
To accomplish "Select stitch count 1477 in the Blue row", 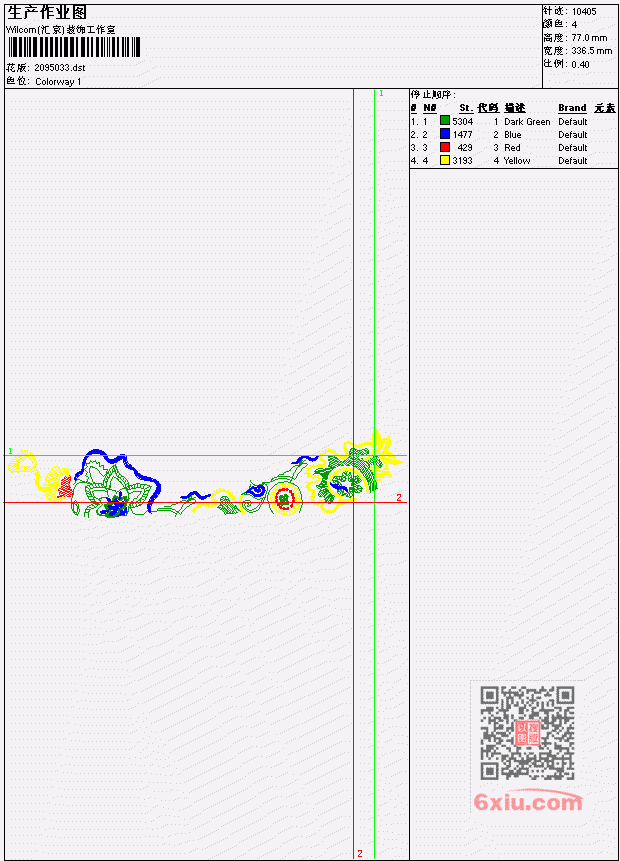I will (x=462, y=135).
